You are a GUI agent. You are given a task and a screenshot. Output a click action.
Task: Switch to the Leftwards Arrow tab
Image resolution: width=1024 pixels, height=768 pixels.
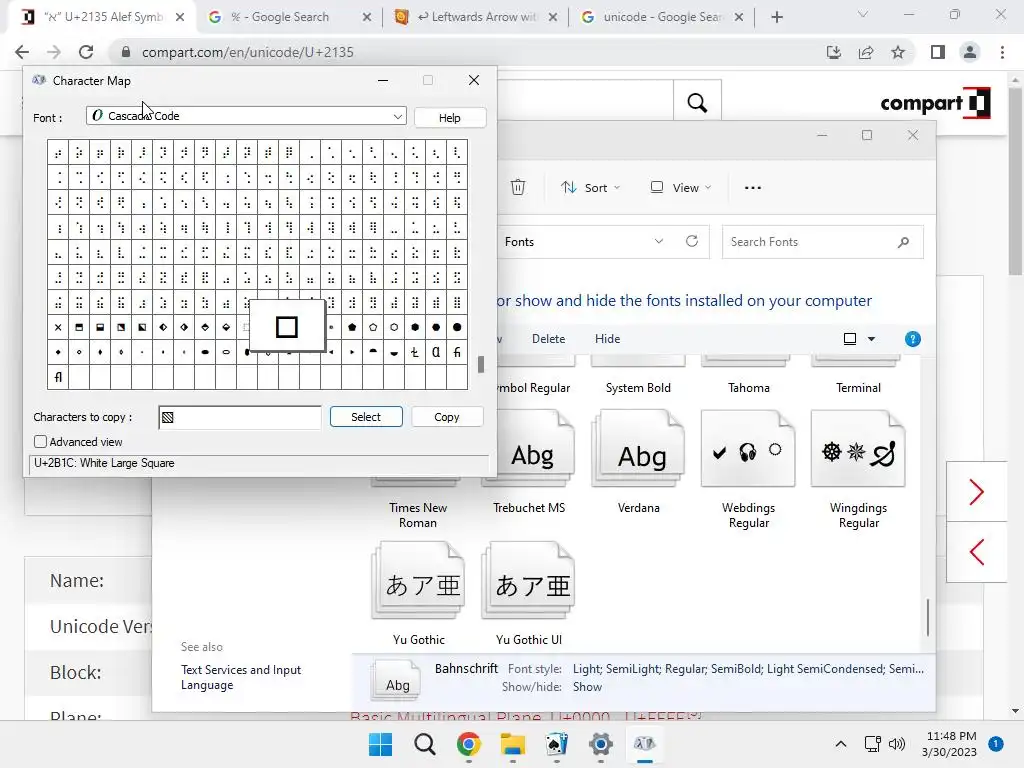click(x=476, y=17)
